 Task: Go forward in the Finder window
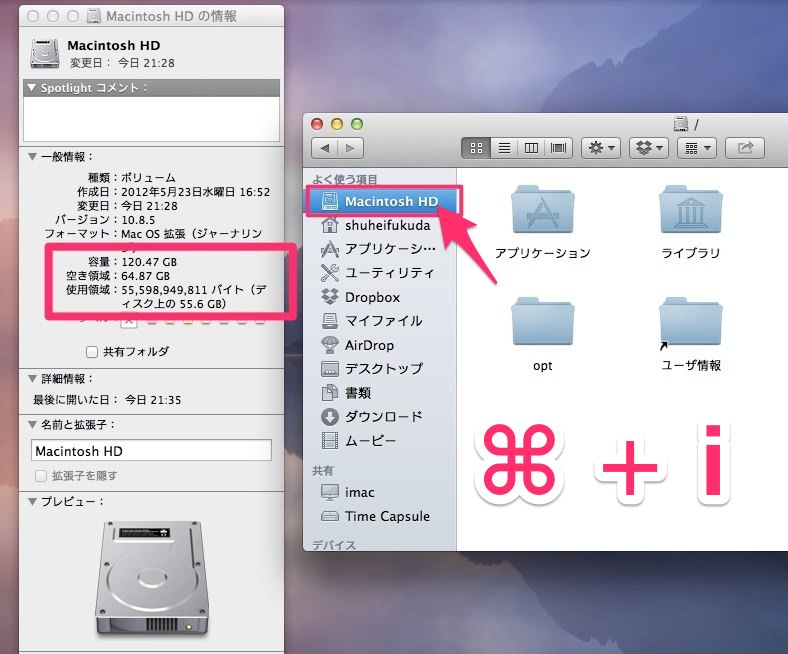click(x=350, y=148)
